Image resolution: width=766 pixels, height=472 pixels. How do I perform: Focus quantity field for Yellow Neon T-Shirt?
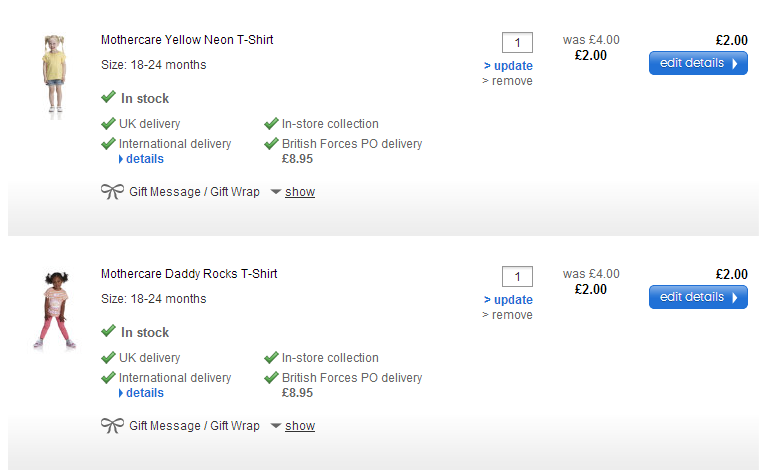[517, 43]
